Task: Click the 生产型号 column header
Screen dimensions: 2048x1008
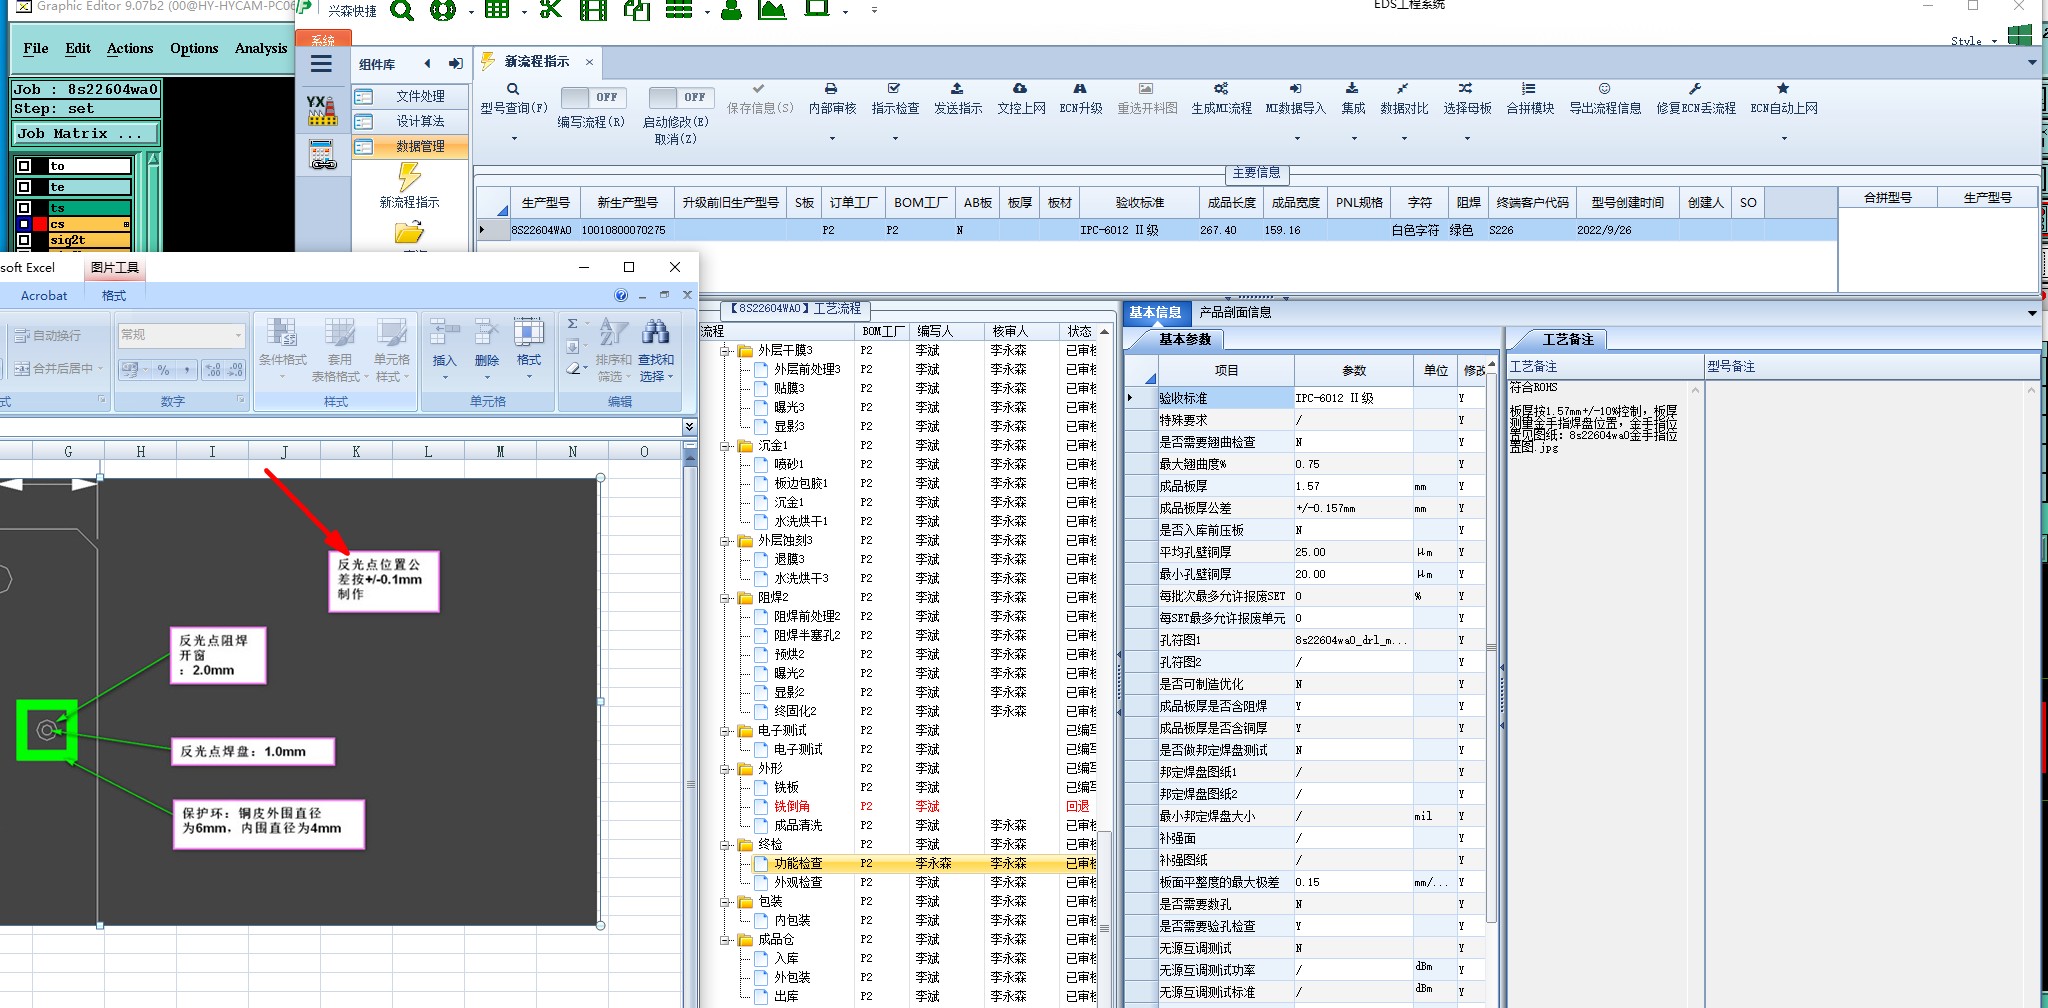Action: point(545,203)
